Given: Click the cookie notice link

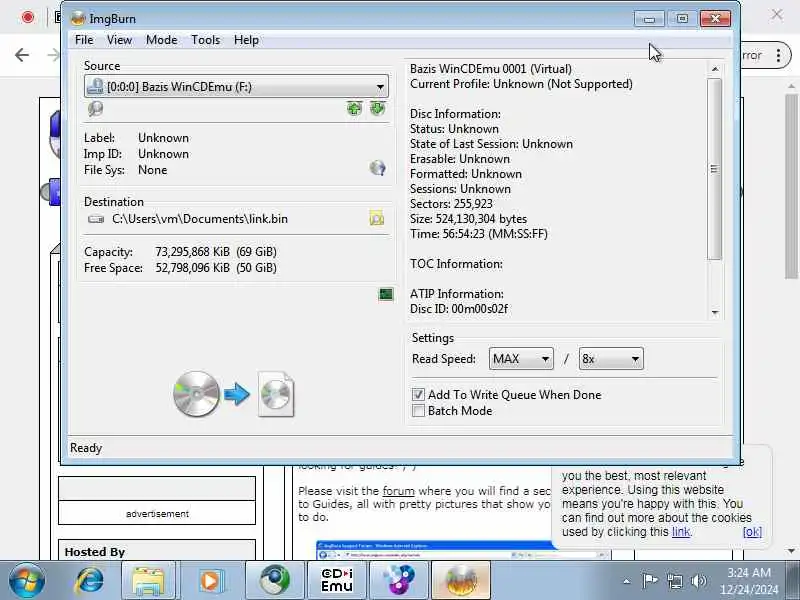Looking at the screenshot, I should pos(681,532).
